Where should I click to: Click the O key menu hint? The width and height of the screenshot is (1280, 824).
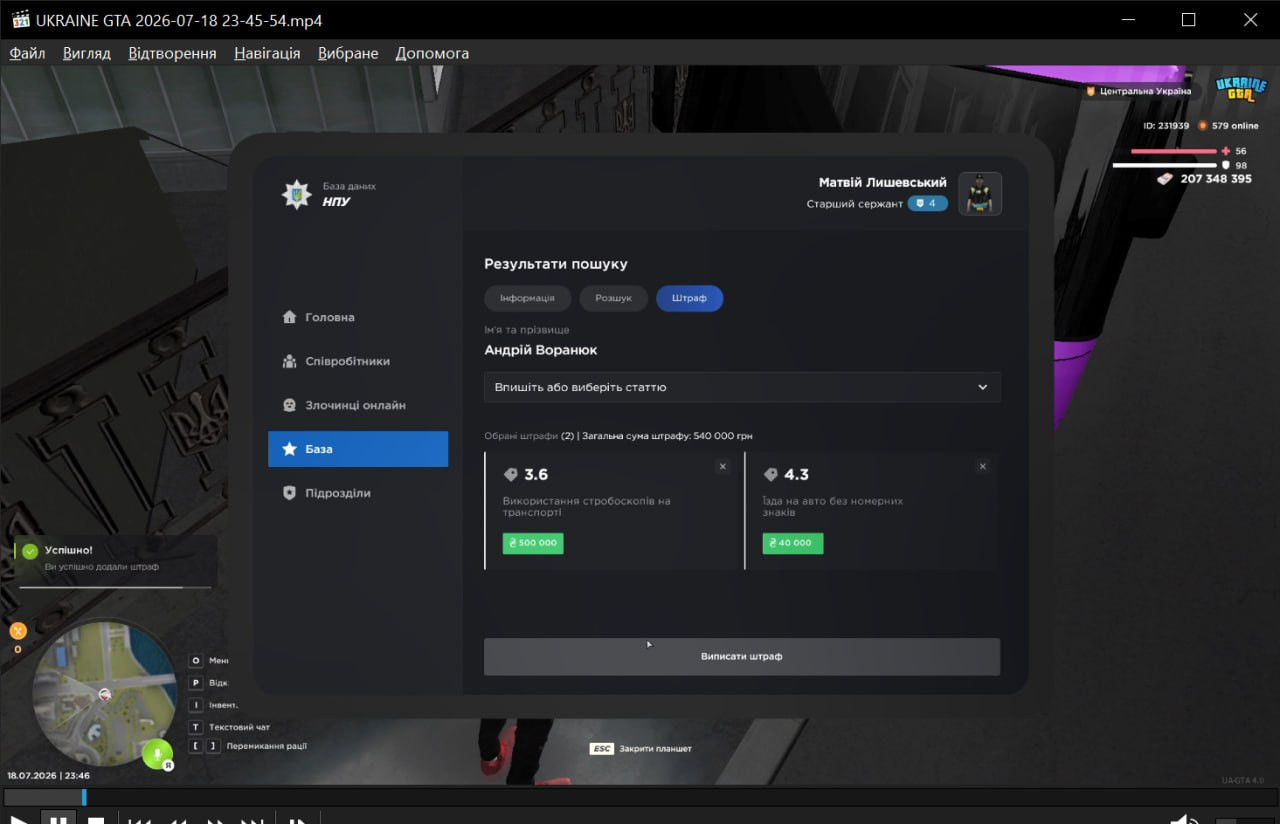point(209,661)
